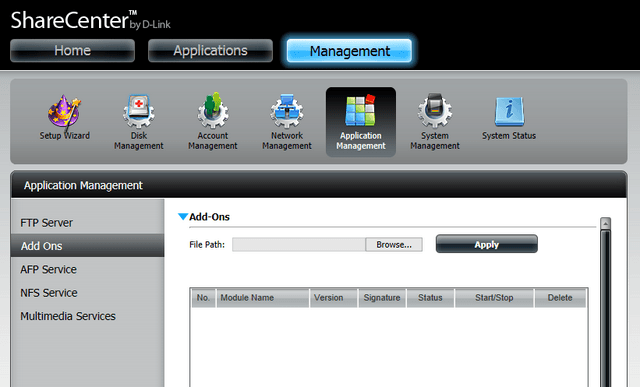Open Disk Management icon

click(139, 122)
